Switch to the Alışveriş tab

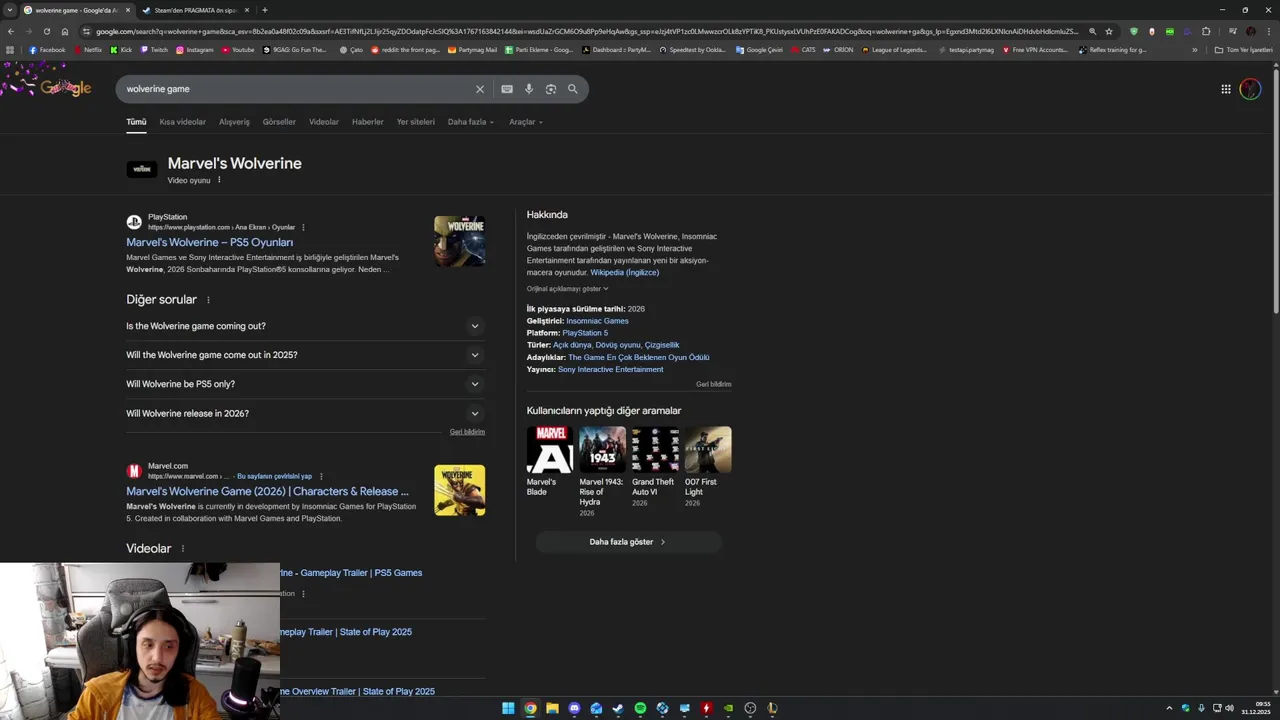234,122
